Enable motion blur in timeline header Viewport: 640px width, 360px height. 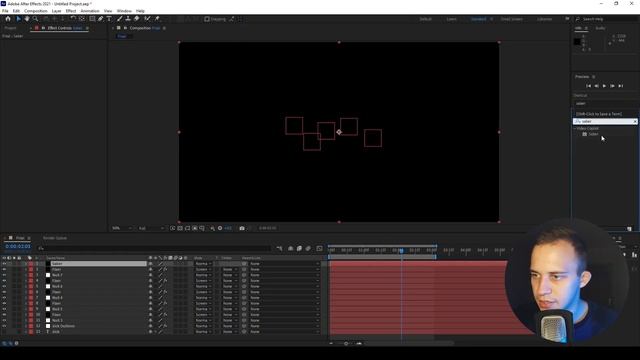coord(308,248)
